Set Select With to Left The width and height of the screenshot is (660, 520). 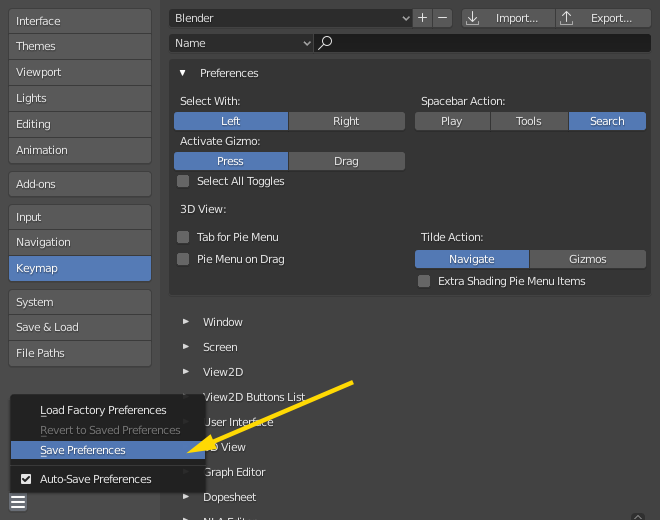(231, 121)
